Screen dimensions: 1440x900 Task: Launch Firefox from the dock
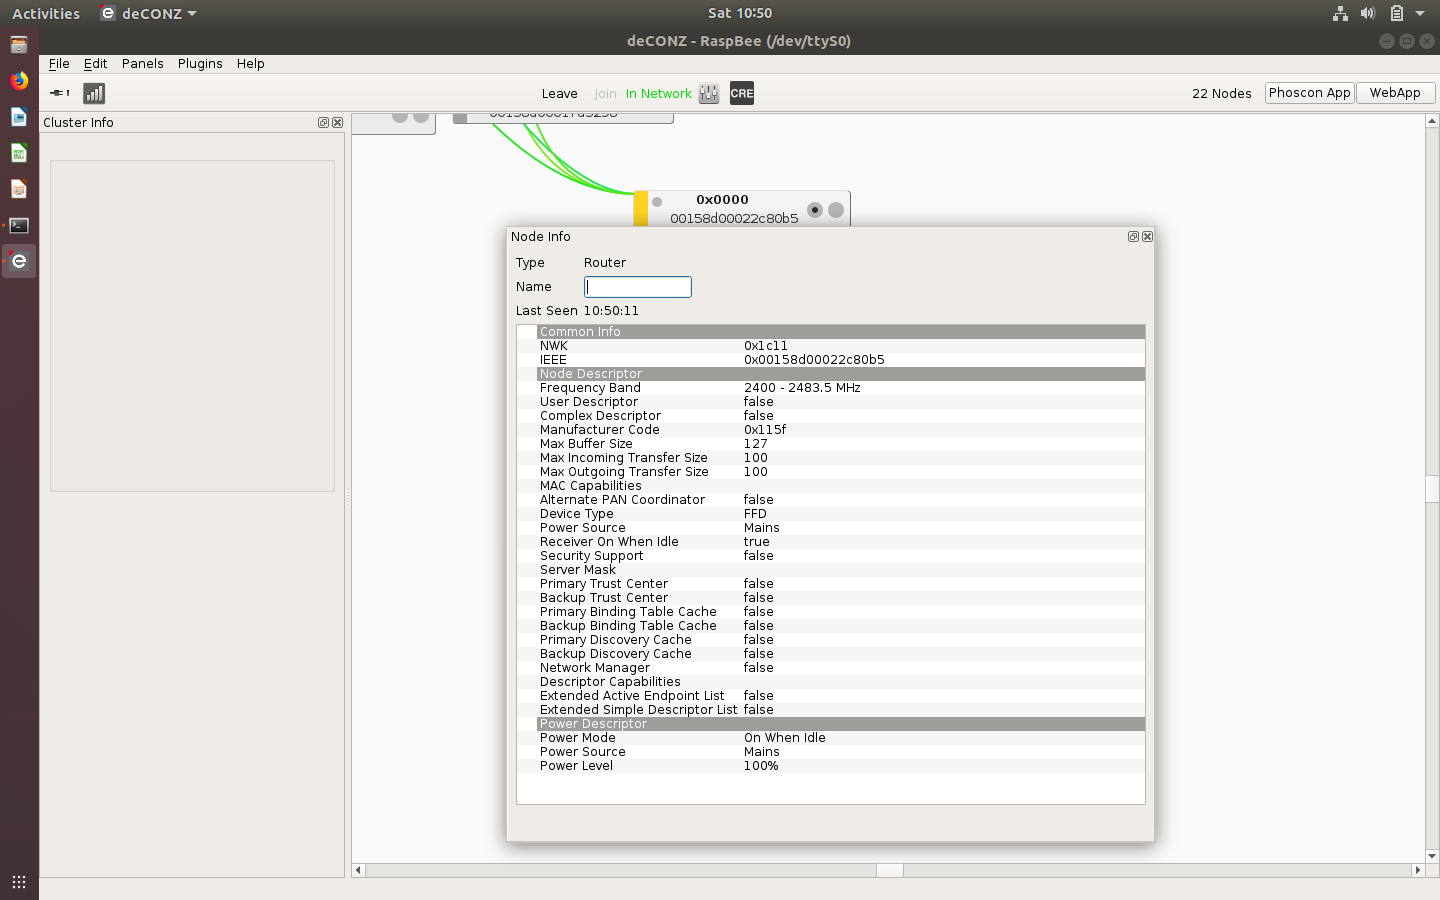(19, 81)
